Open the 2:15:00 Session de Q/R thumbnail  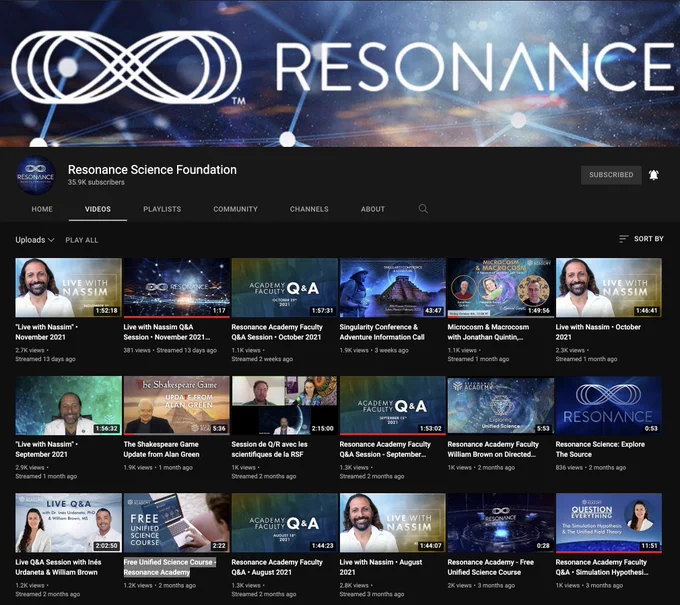tap(284, 405)
